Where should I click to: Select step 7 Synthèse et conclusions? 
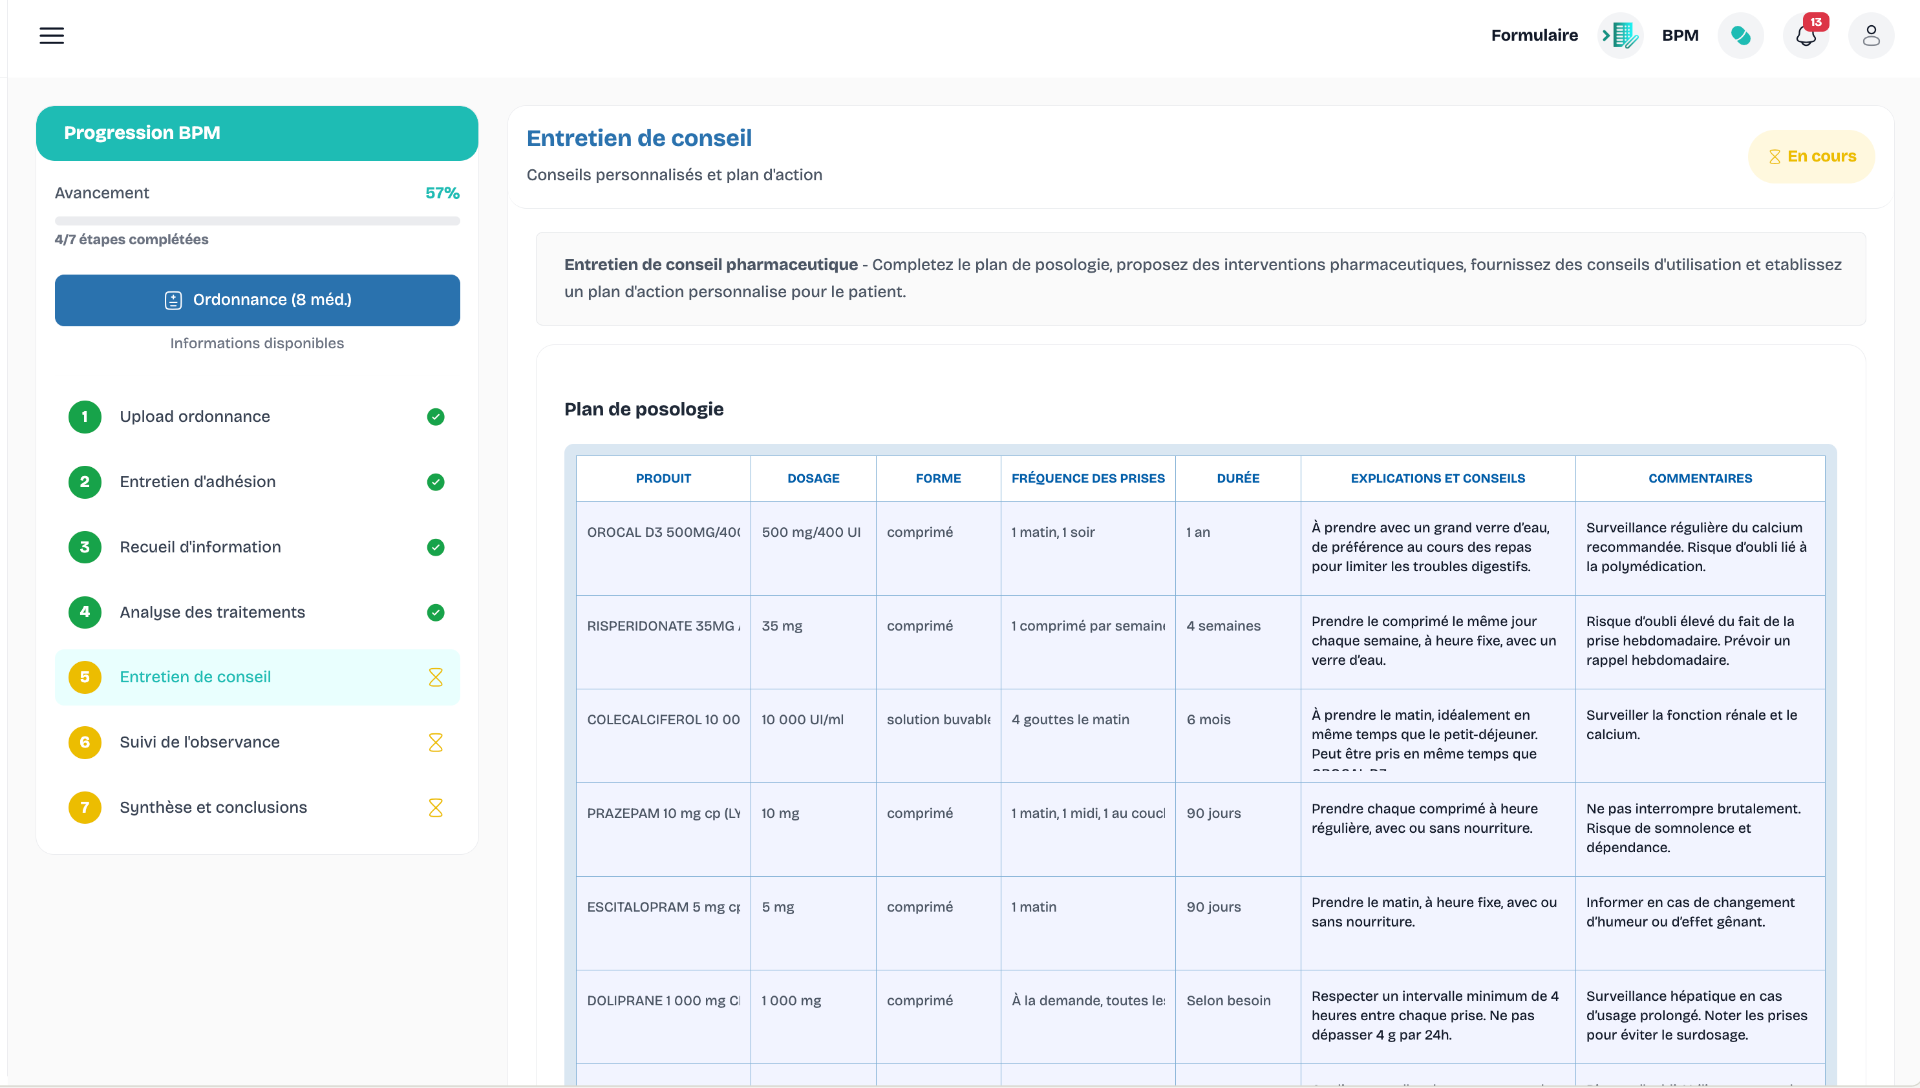(257, 808)
